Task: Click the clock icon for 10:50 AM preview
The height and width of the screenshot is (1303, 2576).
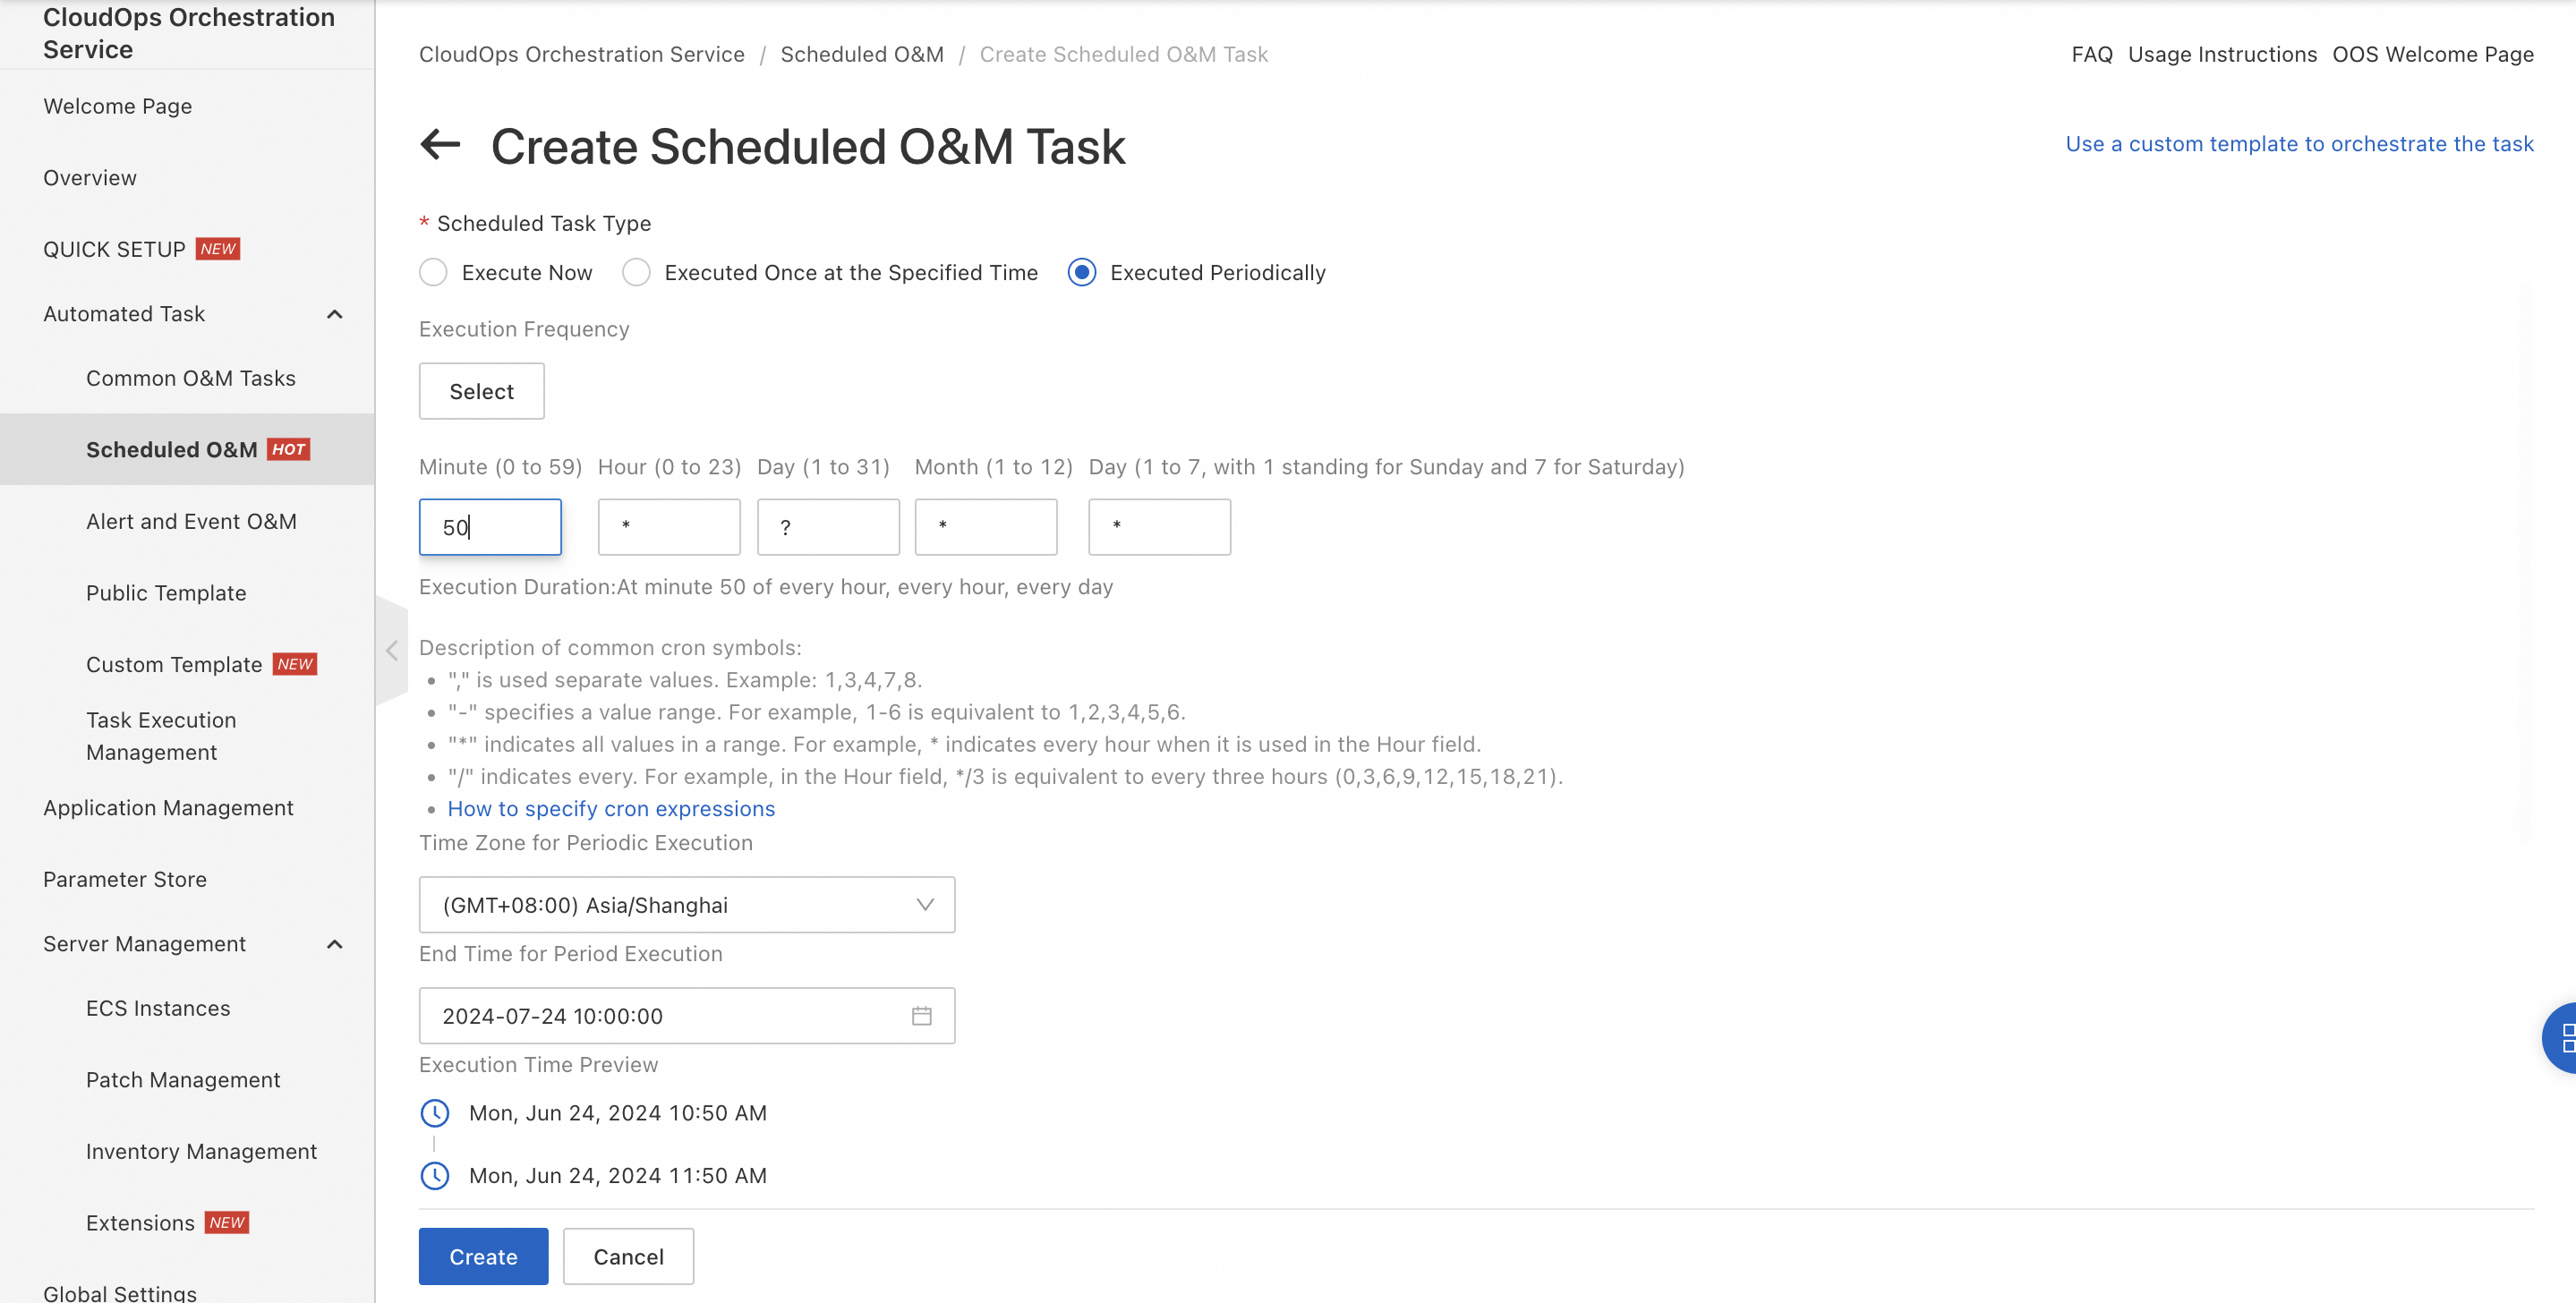Action: 434,1112
